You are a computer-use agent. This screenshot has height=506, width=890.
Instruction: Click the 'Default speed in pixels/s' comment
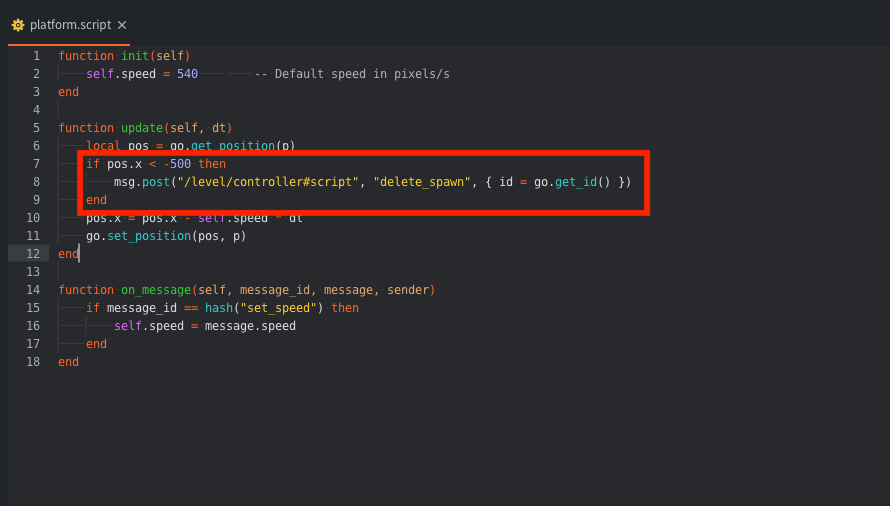[x=352, y=74]
